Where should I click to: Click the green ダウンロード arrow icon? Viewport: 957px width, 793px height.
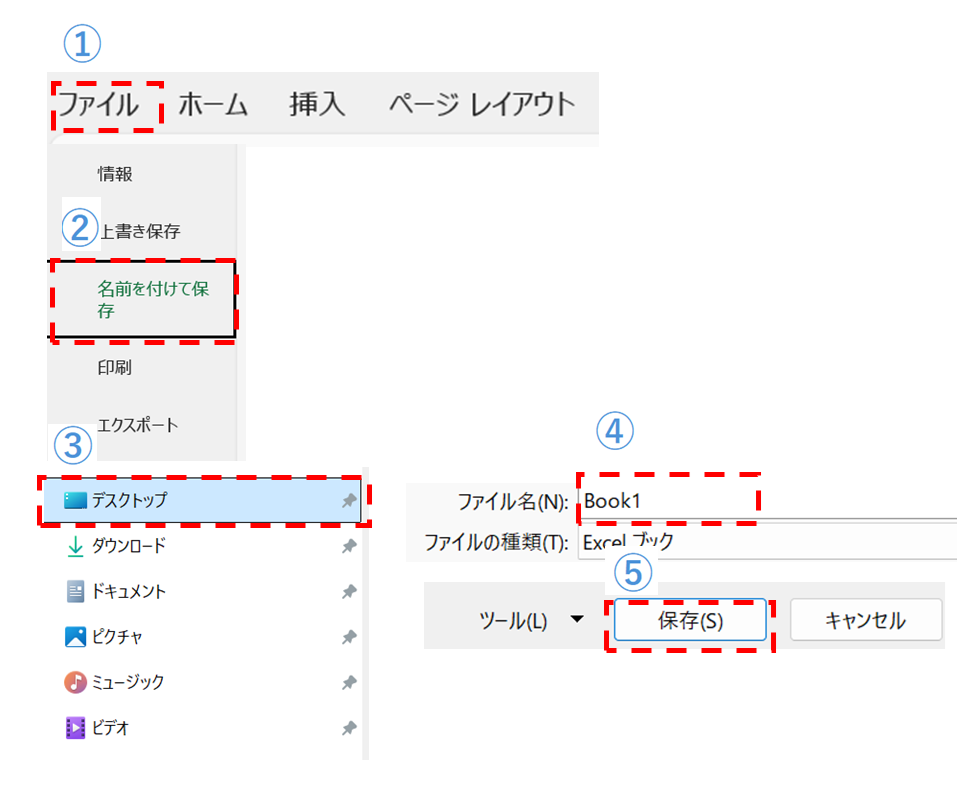pos(75,546)
